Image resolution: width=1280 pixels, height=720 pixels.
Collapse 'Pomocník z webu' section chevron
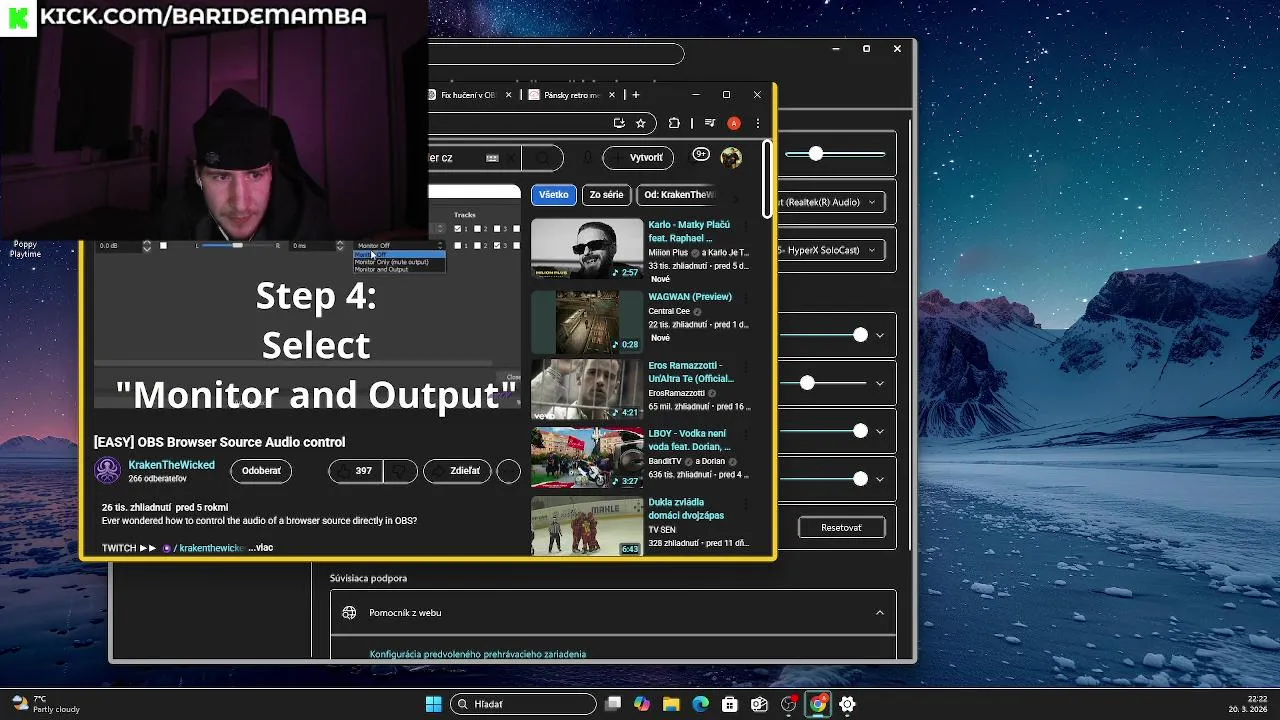880,613
